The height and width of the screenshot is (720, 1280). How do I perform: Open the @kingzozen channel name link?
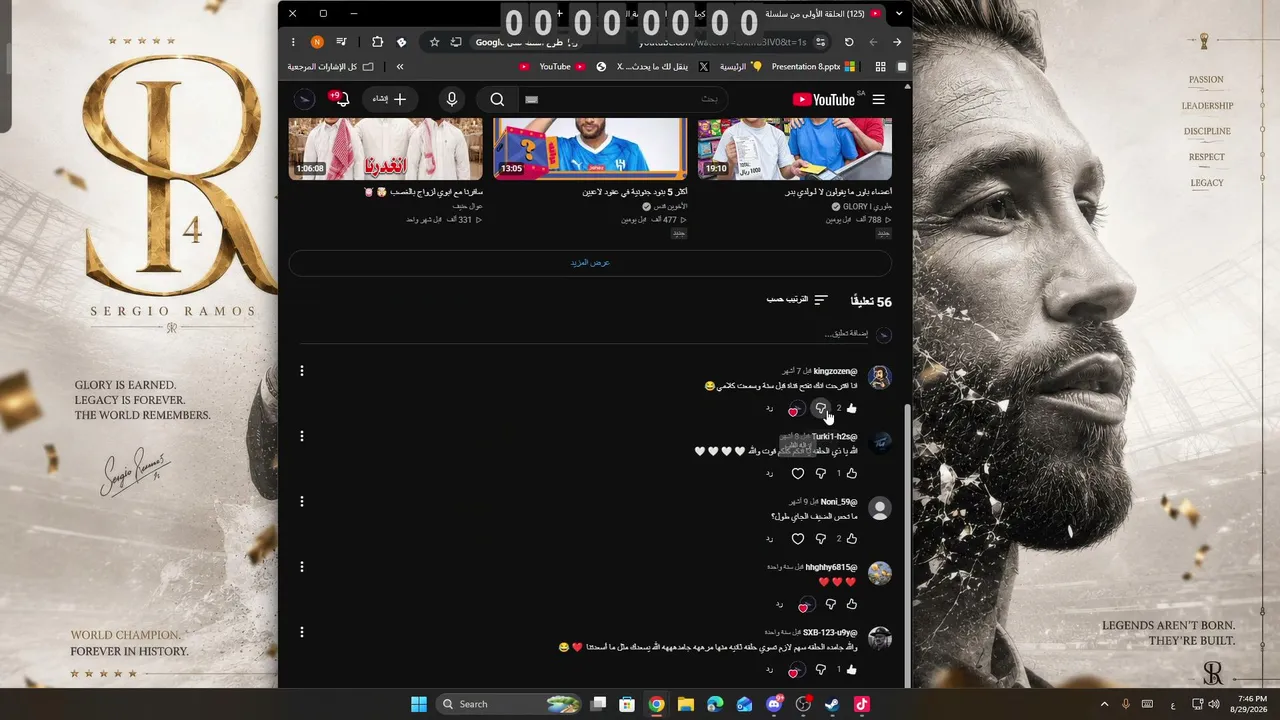click(x=835, y=371)
